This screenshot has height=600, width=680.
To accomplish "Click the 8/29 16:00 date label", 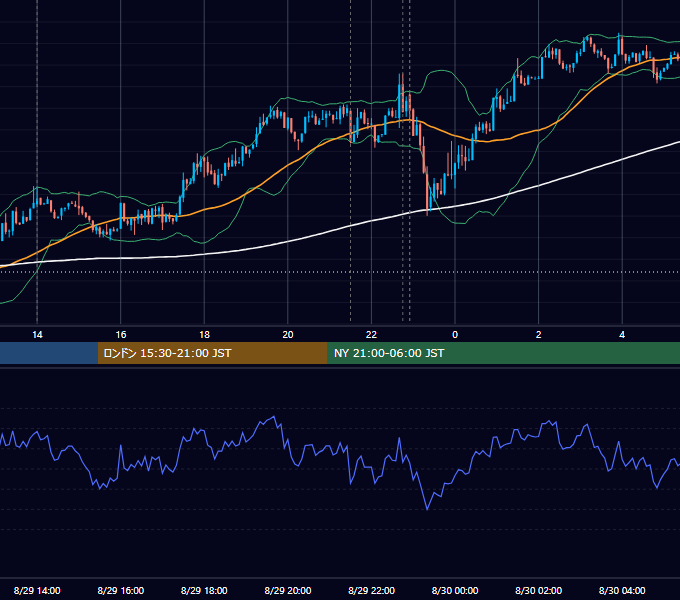I will pos(121,590).
